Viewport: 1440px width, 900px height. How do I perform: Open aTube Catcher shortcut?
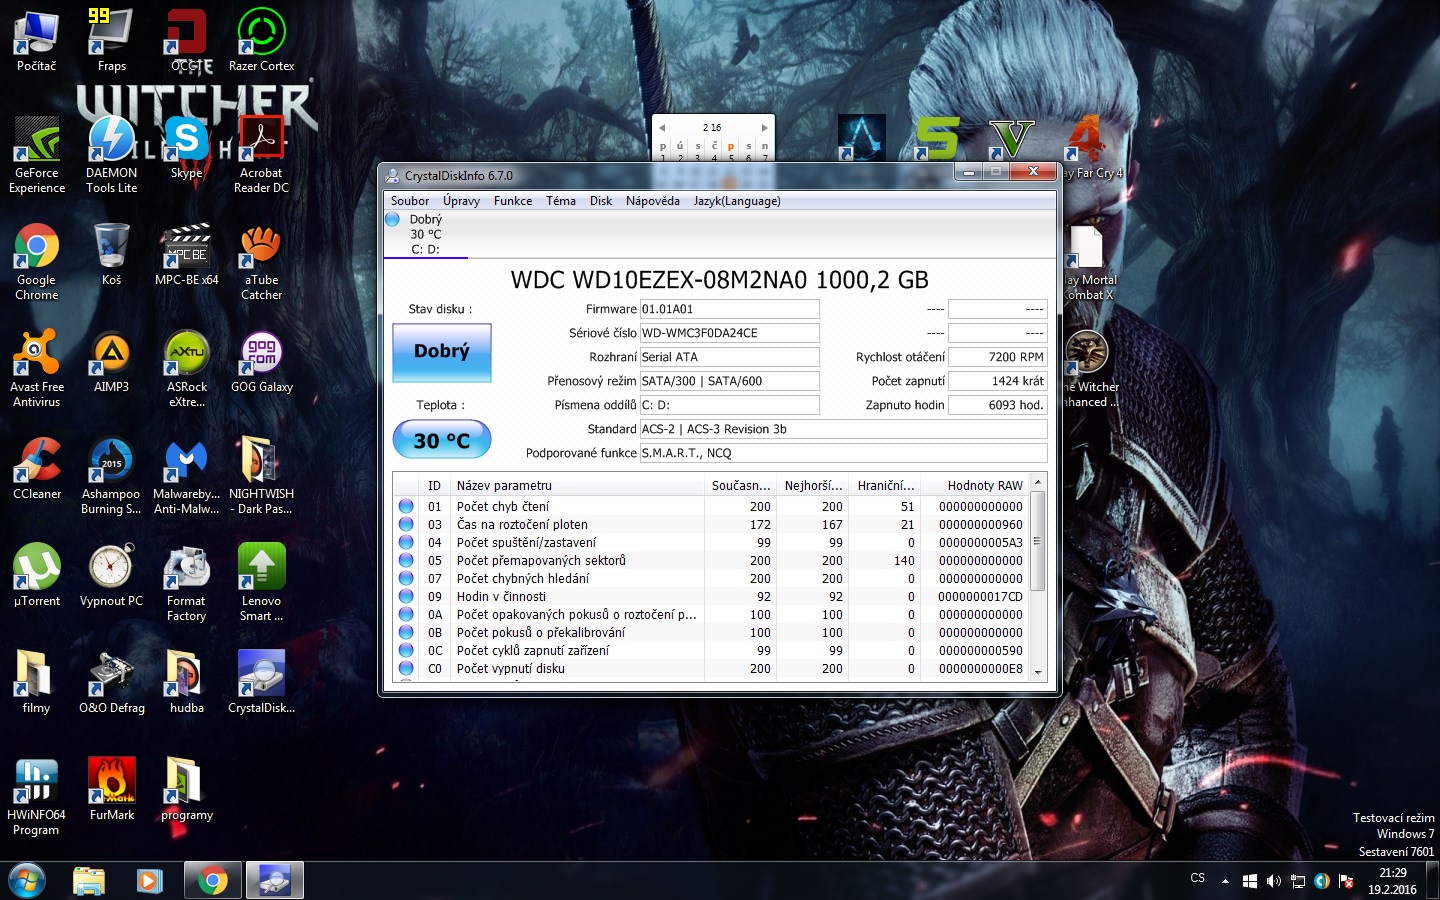coord(262,261)
